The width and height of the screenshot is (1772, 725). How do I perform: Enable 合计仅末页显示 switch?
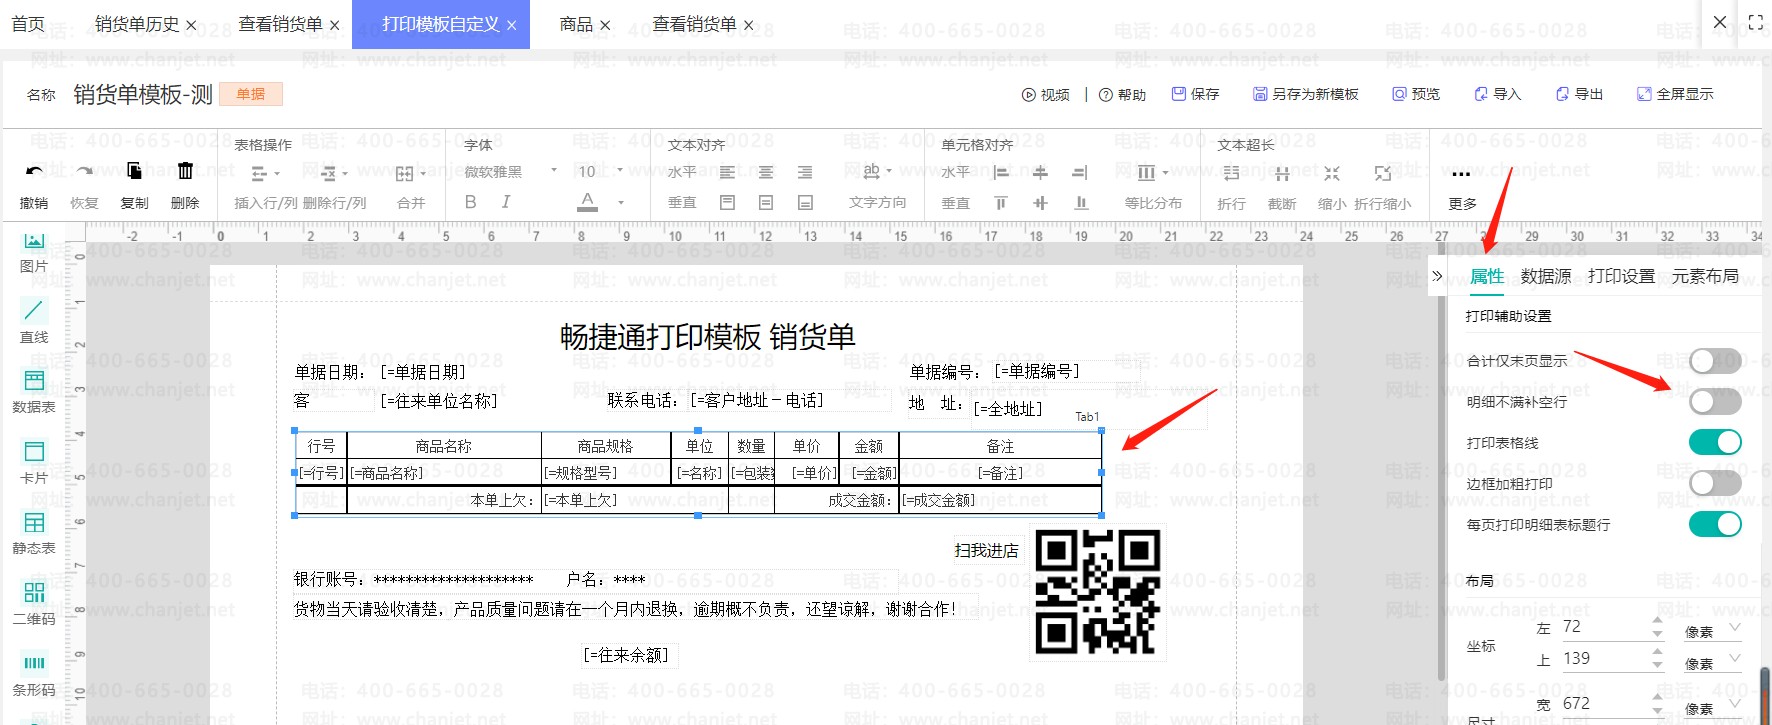pos(1715,361)
